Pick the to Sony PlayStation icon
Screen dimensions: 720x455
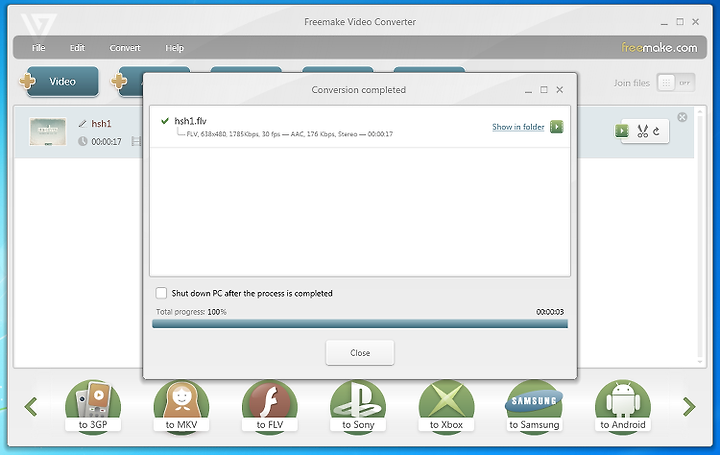358,406
